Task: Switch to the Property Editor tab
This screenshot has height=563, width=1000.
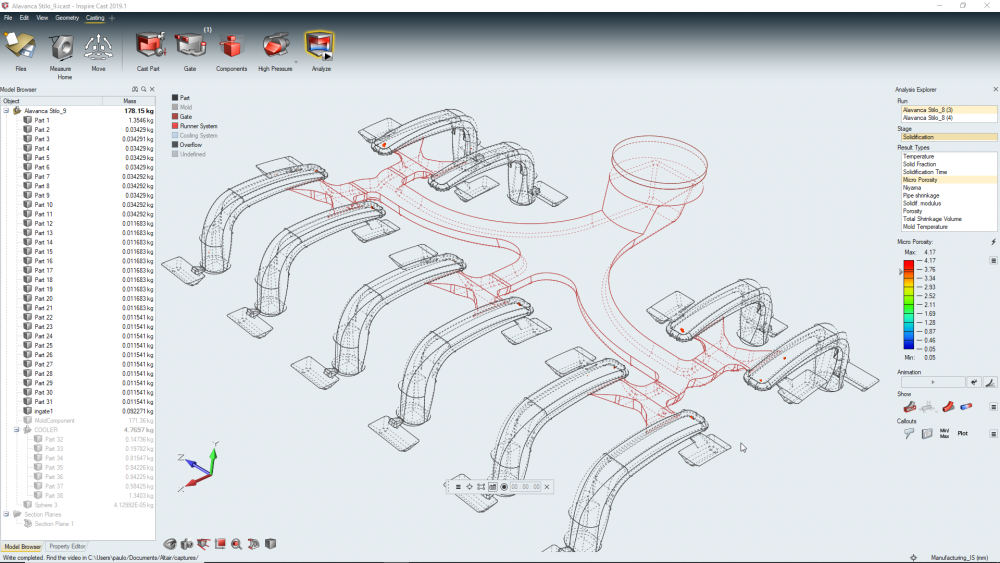Action: click(67, 546)
